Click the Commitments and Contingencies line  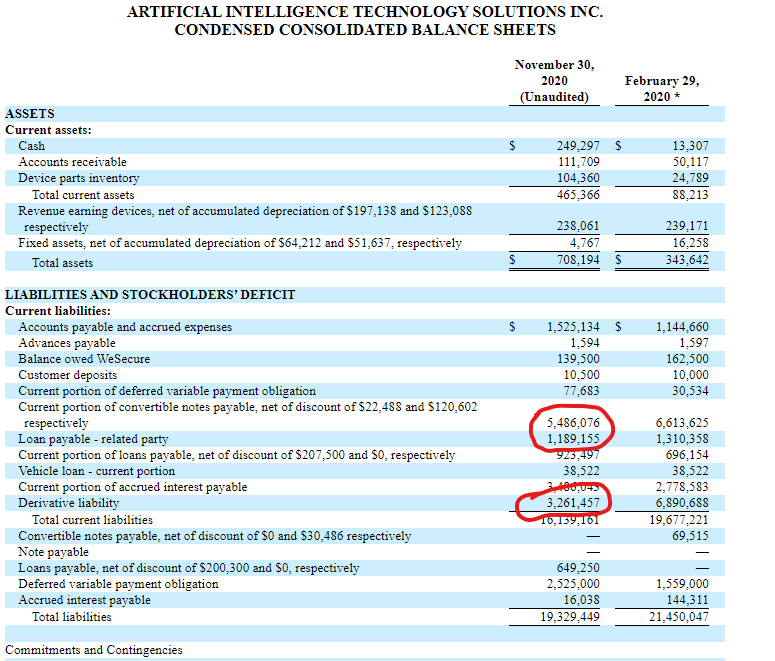93,650
